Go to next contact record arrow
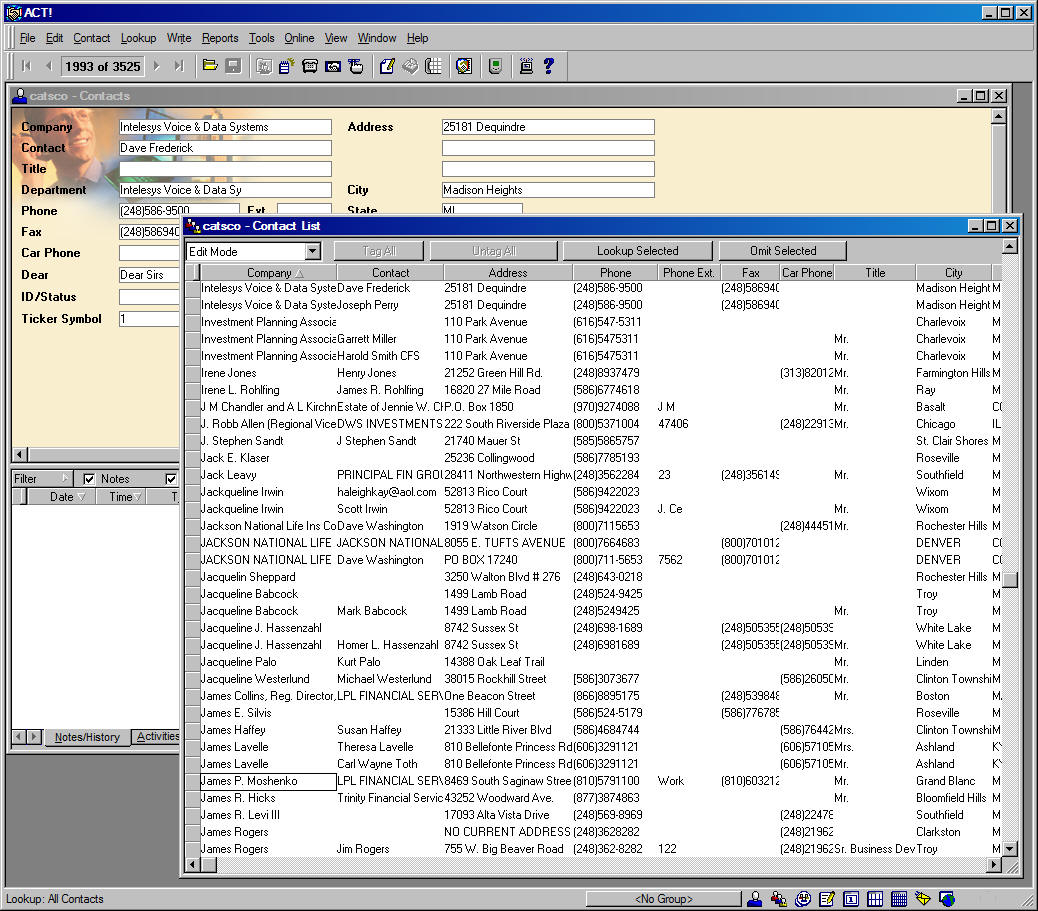This screenshot has height=911, width=1038. click(156, 66)
